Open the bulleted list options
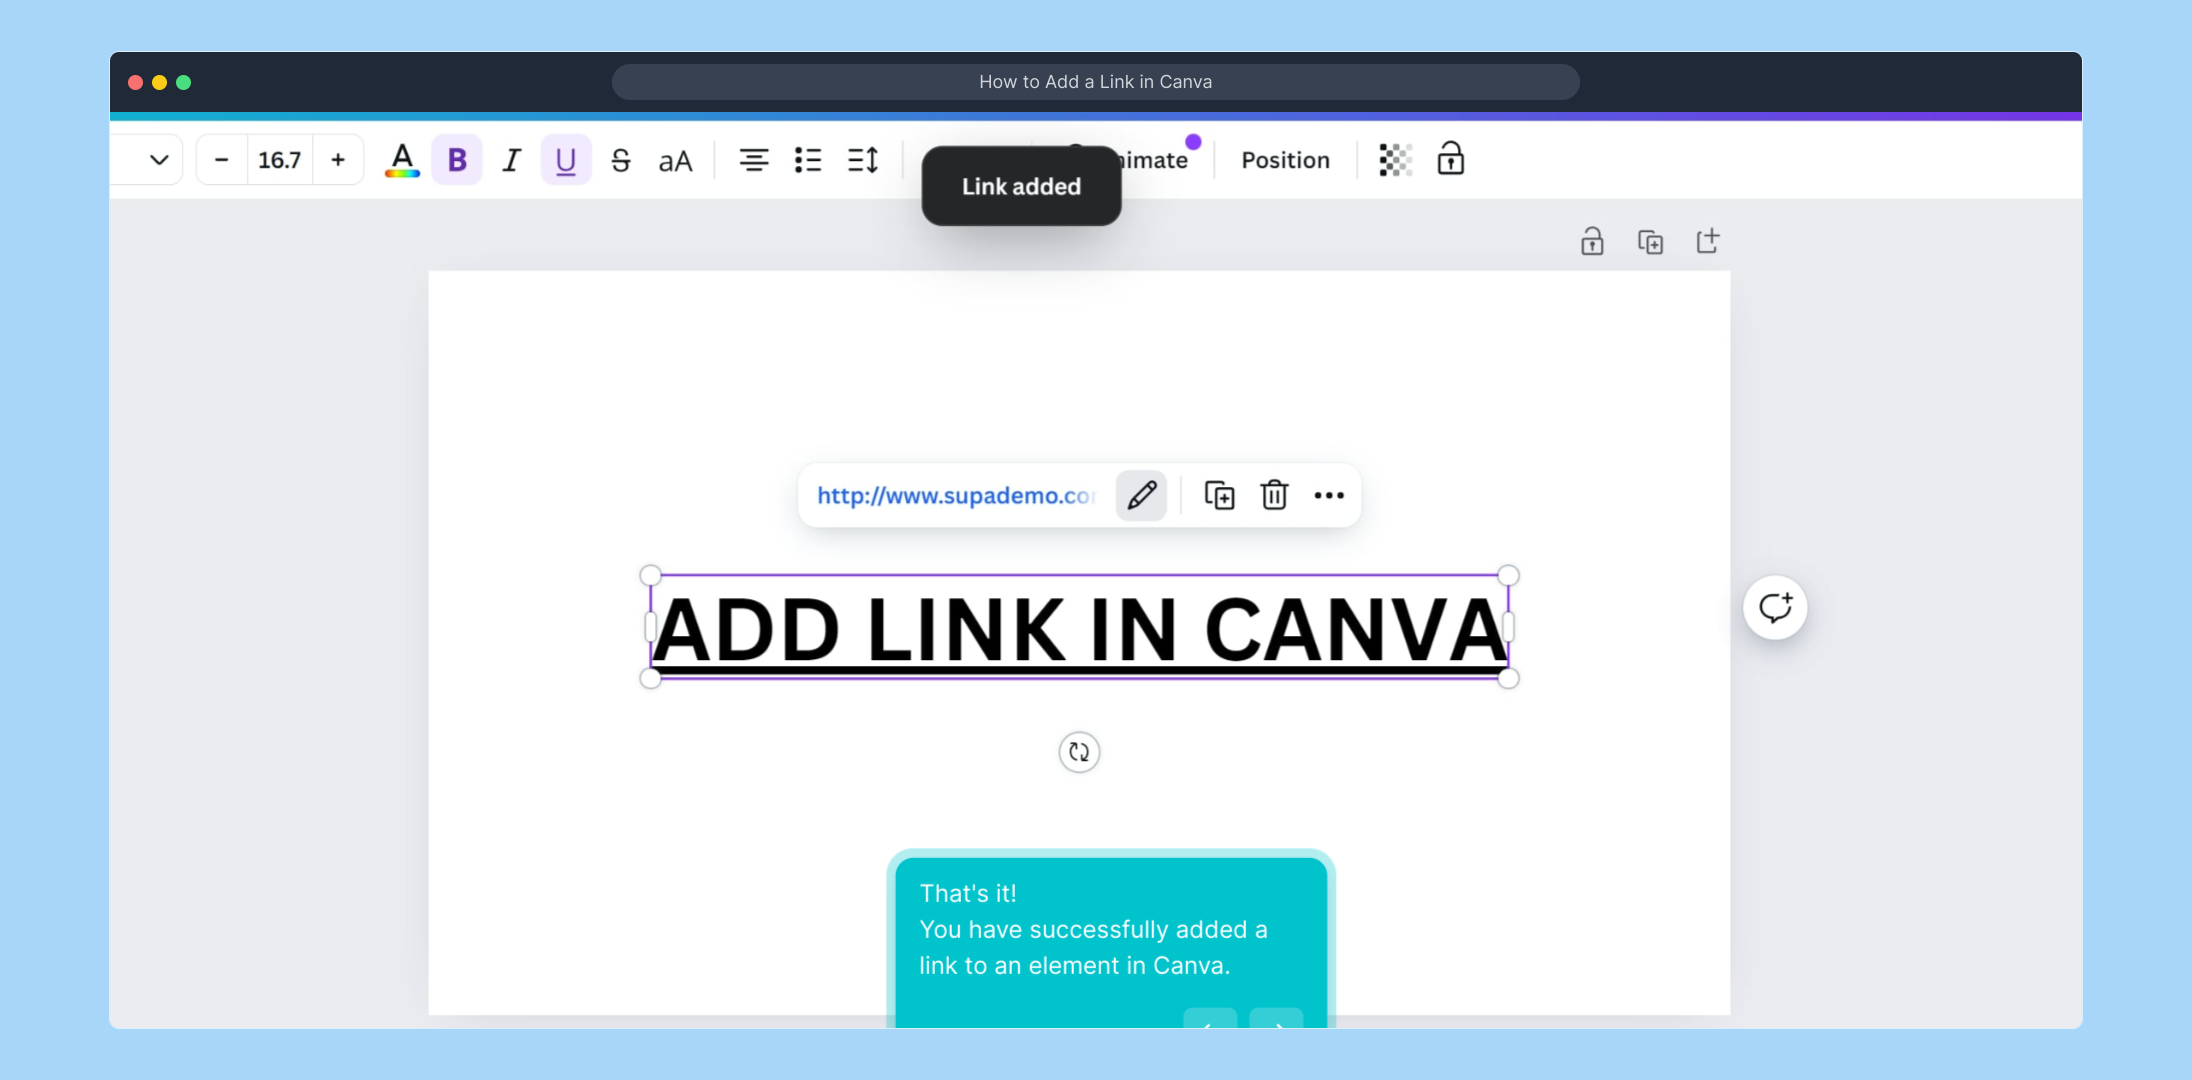The width and height of the screenshot is (2192, 1080). [x=807, y=159]
